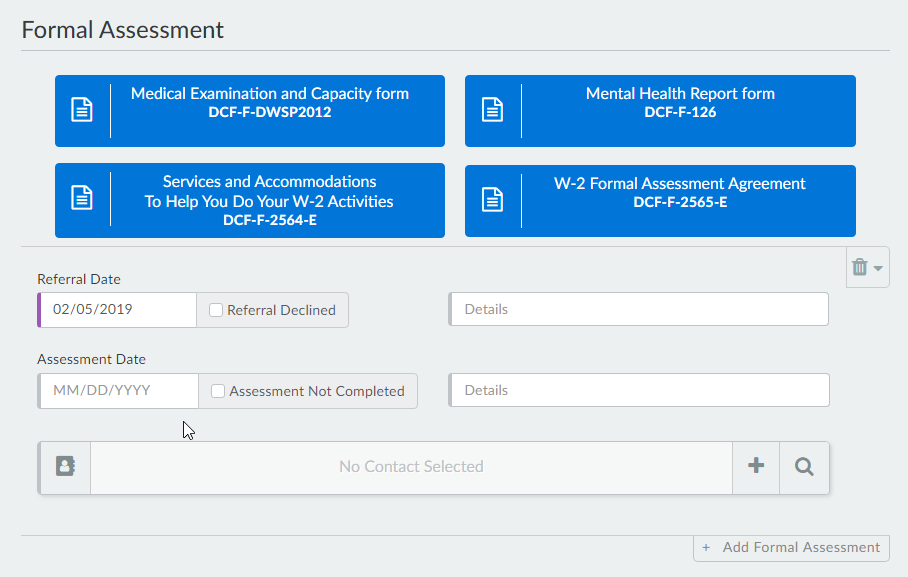Expand the dropdown arrow beside trash icon
This screenshot has height=577, width=908.
point(878,268)
